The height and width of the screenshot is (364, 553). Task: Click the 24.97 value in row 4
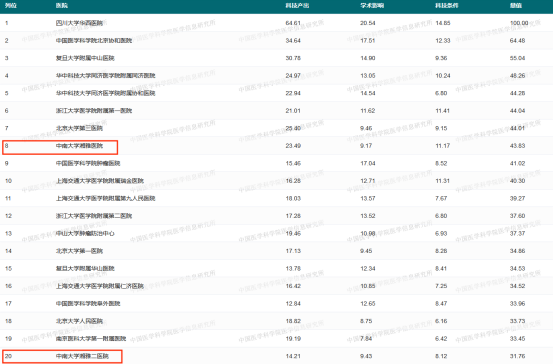pos(293,75)
